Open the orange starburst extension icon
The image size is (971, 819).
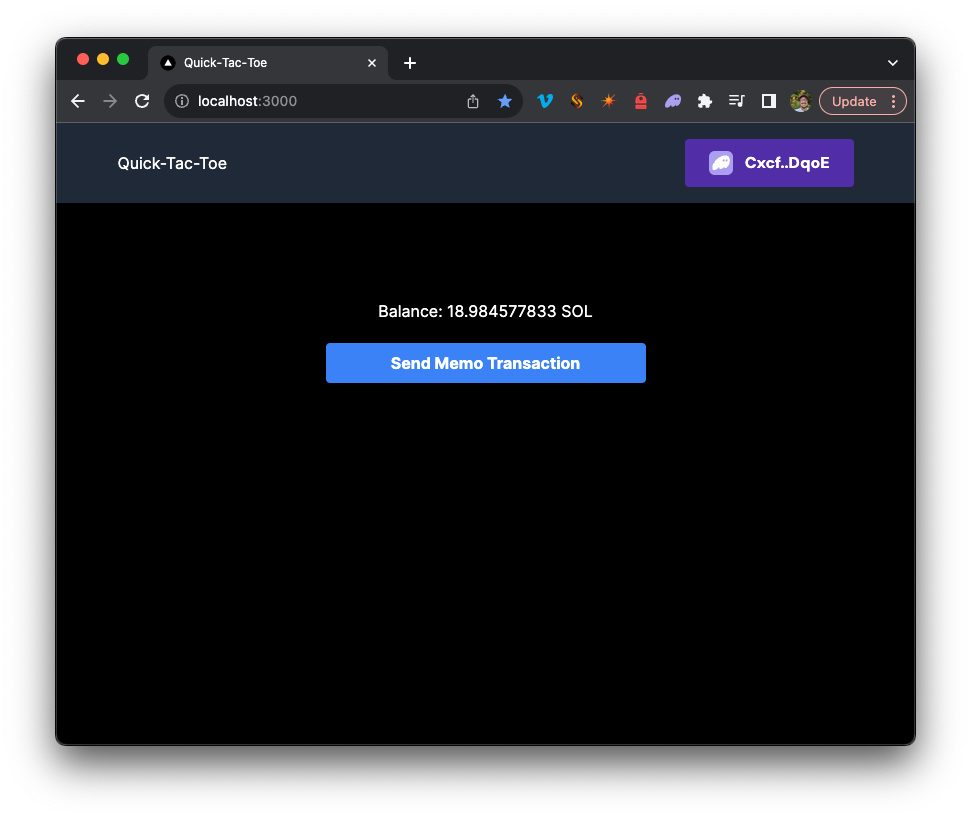(x=609, y=101)
